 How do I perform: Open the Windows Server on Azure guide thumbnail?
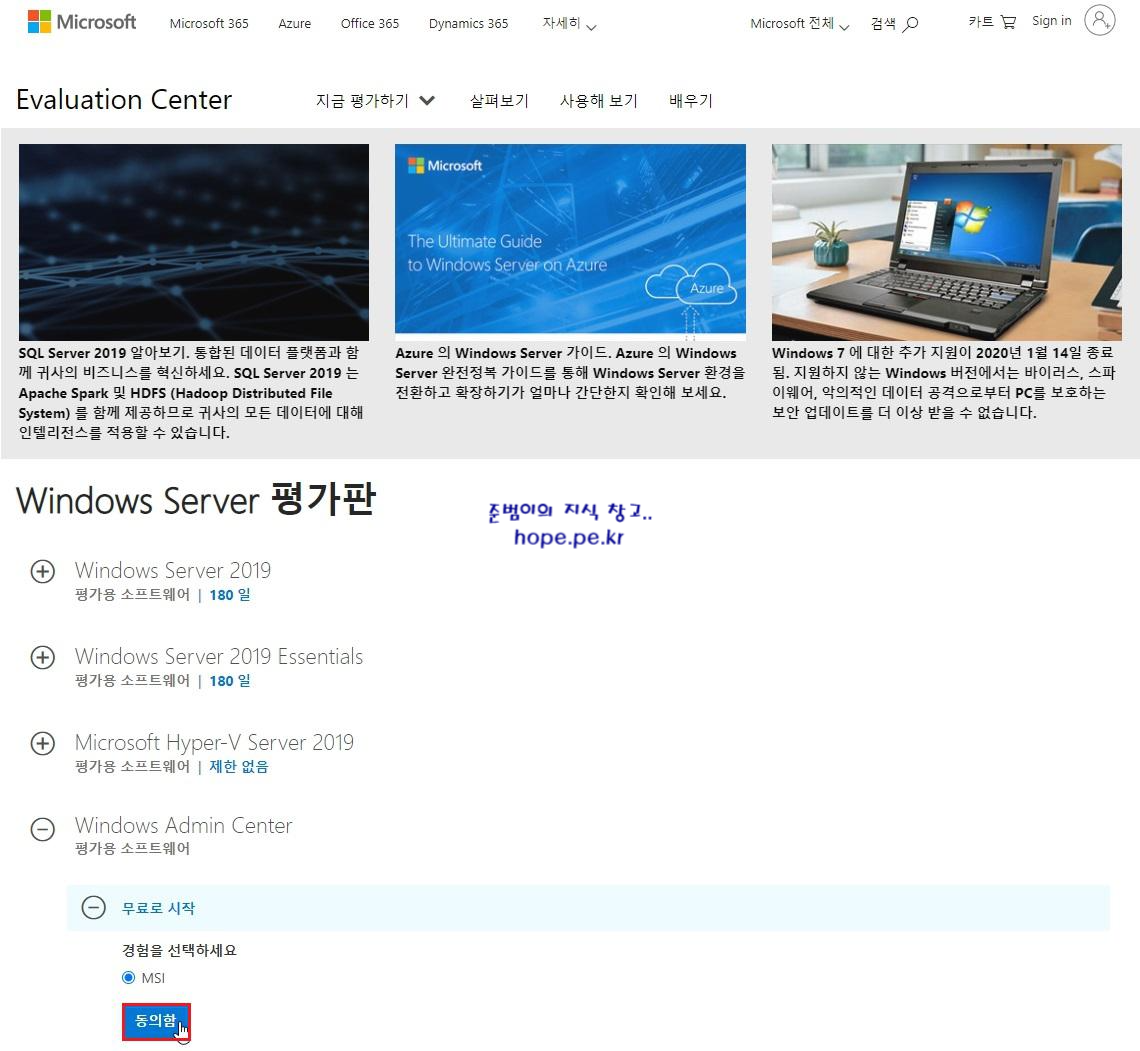coord(570,242)
